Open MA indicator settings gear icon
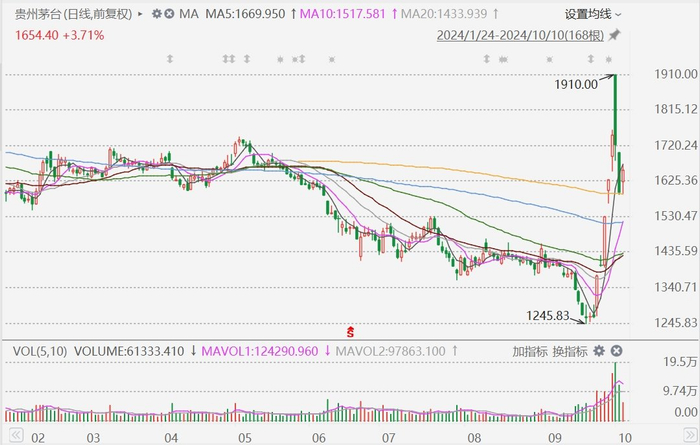 [x=157, y=14]
